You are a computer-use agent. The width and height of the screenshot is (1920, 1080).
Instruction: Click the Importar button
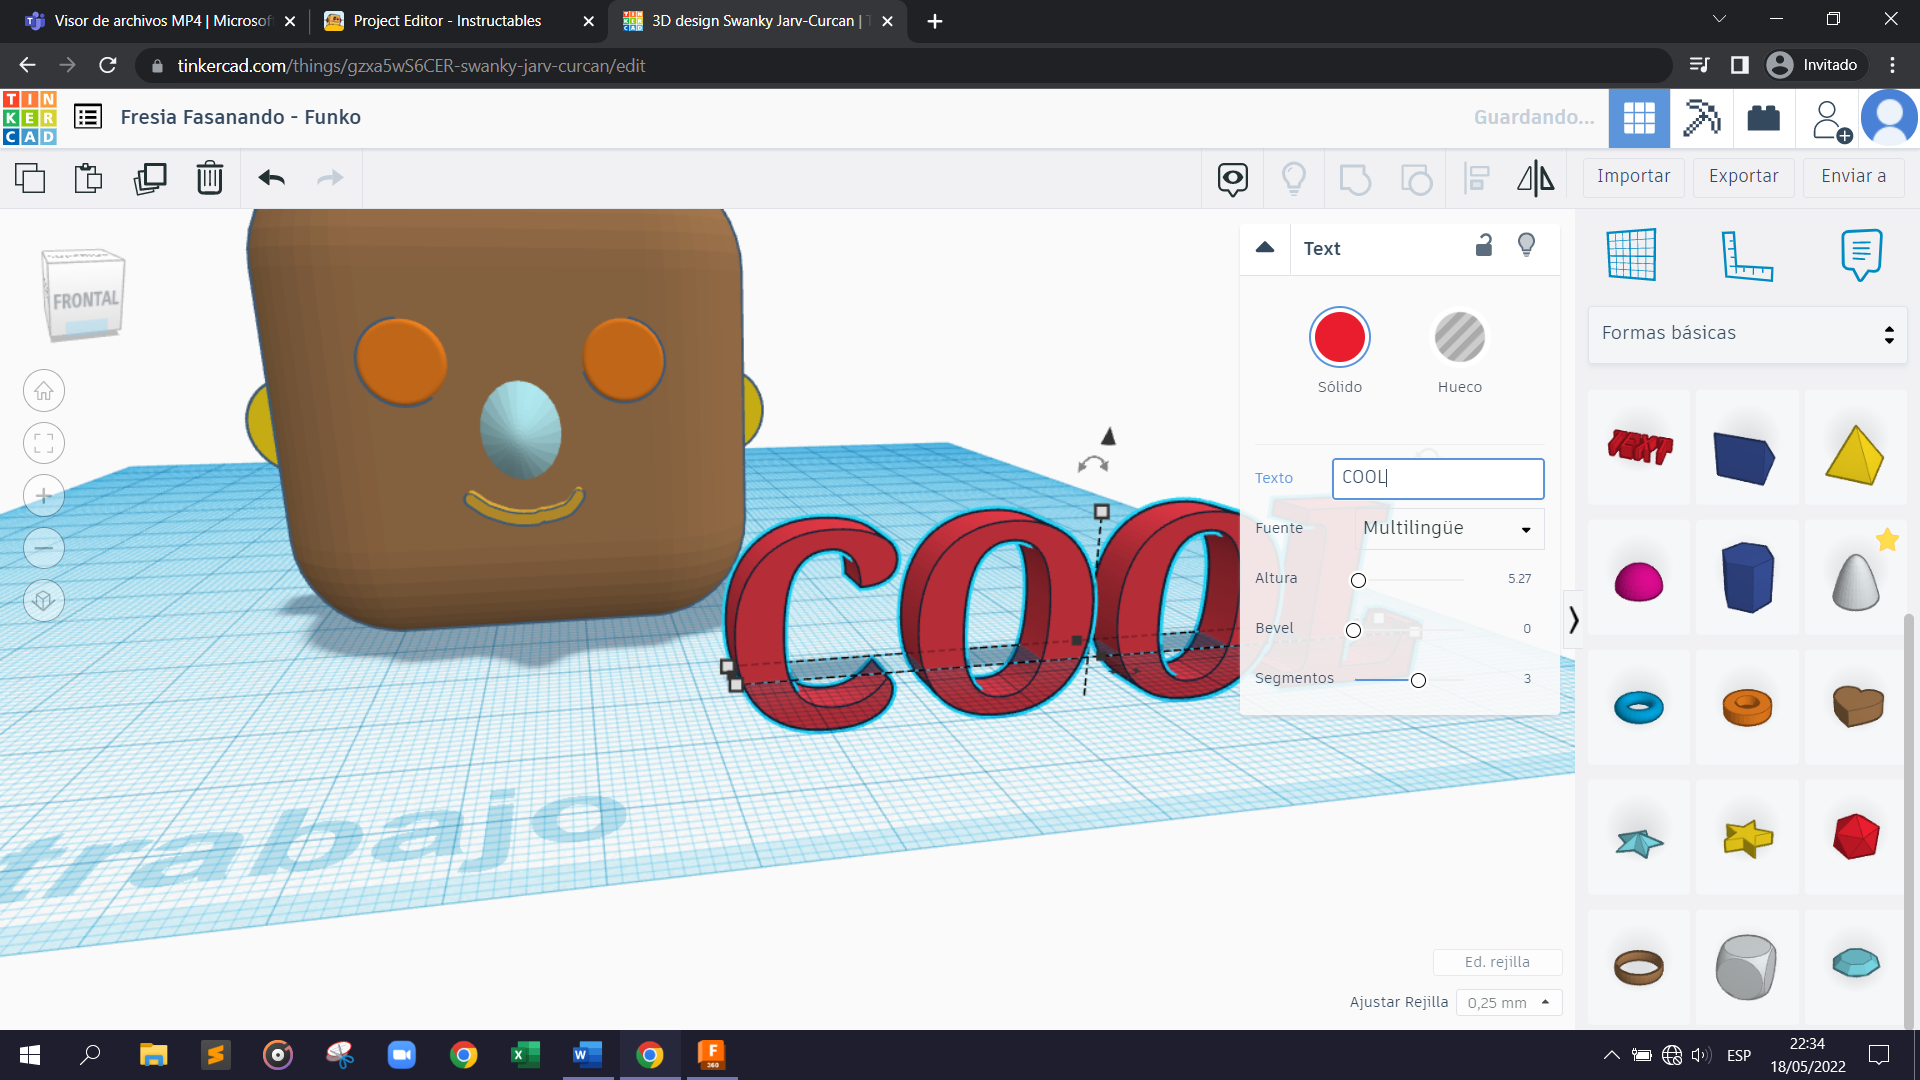[x=1633, y=176]
